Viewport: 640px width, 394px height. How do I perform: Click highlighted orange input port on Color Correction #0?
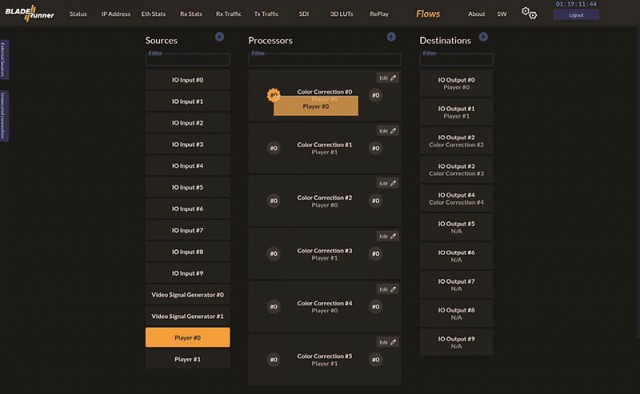coord(273,95)
